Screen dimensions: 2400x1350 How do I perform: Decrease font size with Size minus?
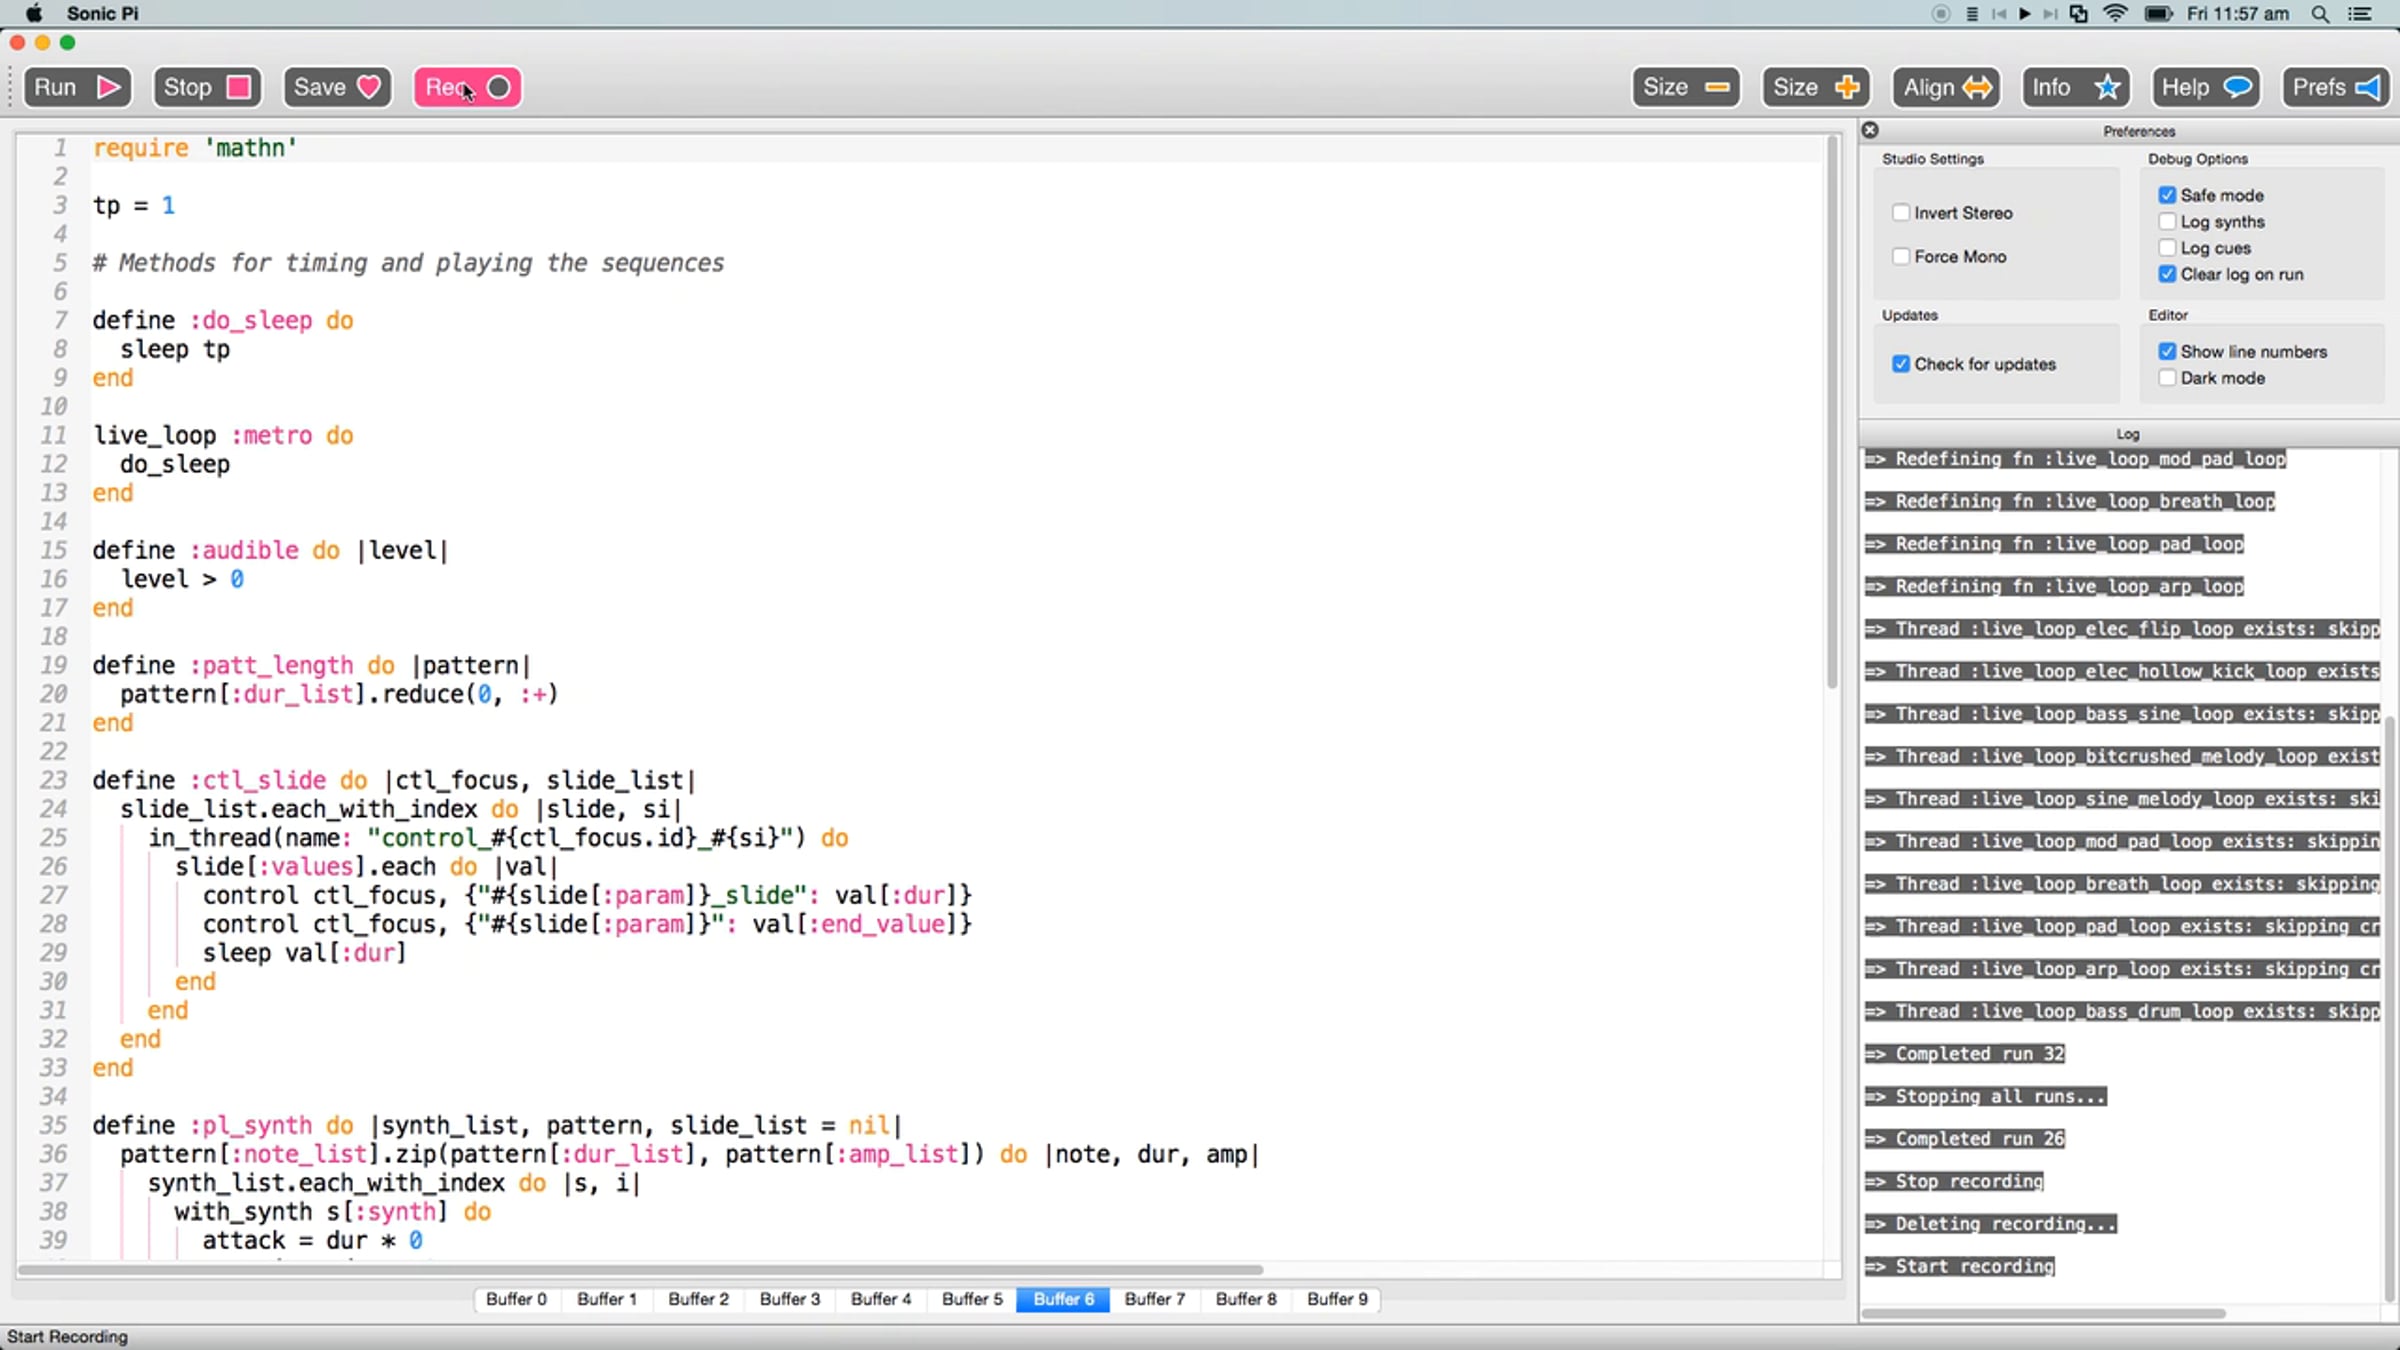1686,88
